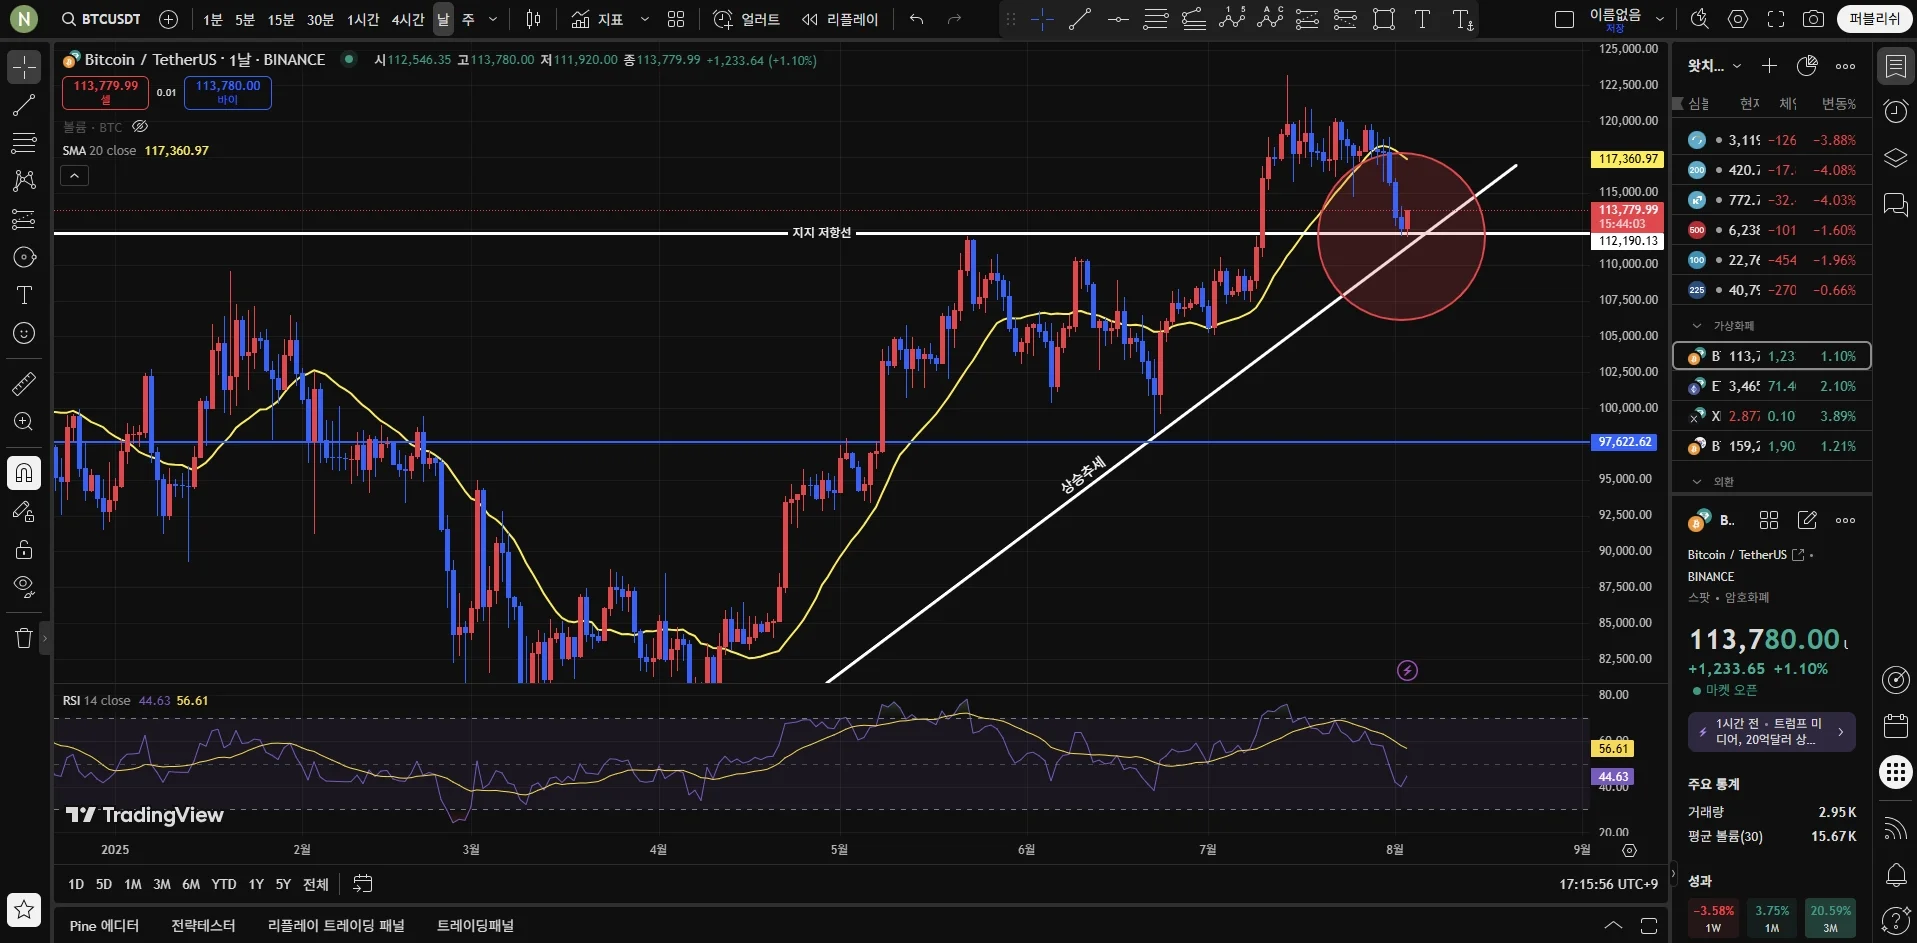Open the 지표 indicators button
Screen dimensions: 1917x943
click(x=598, y=19)
